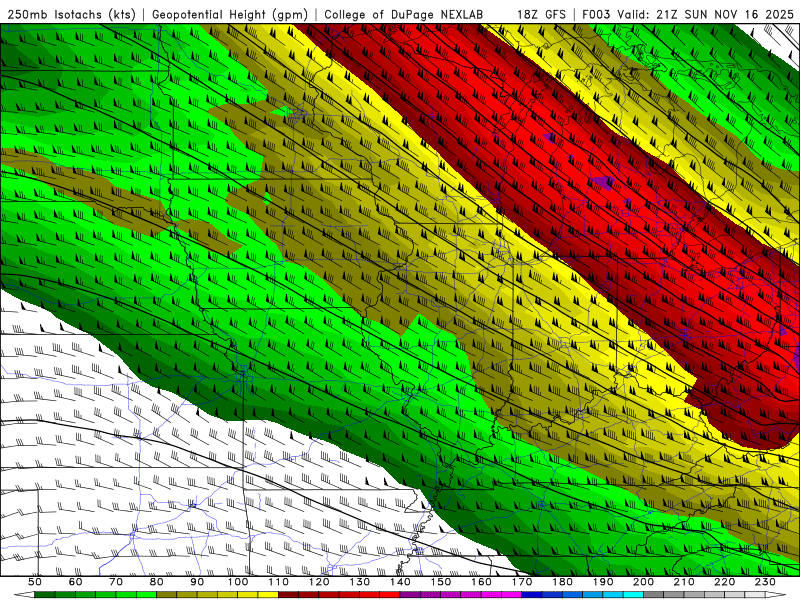Select the 180 kt legend label
The height and width of the screenshot is (600, 800).
562,582
